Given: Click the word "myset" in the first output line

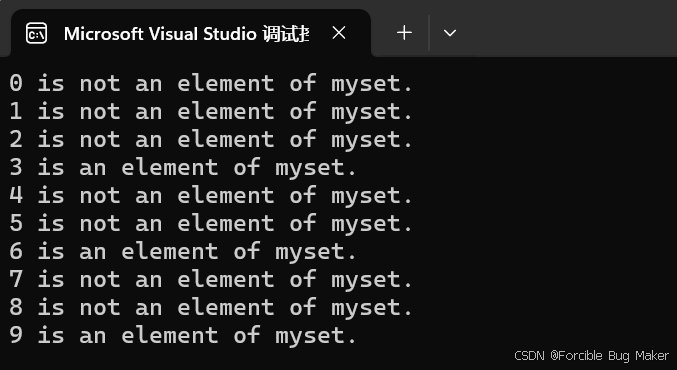Looking at the screenshot, I should point(366,84).
